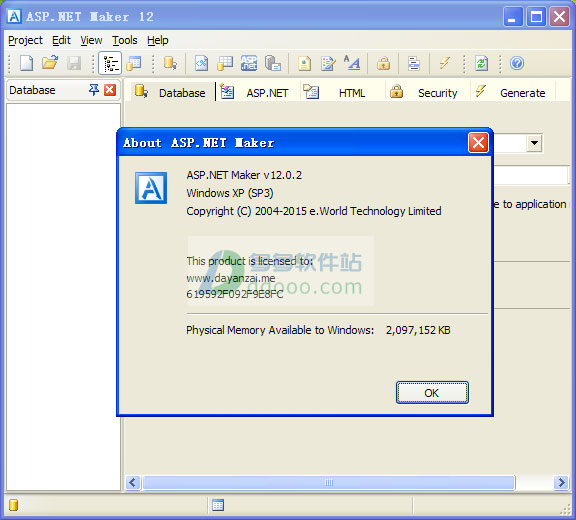This screenshot has width=576, height=520.
Task: Click the menu editor toolbar icon
Action: [414, 63]
